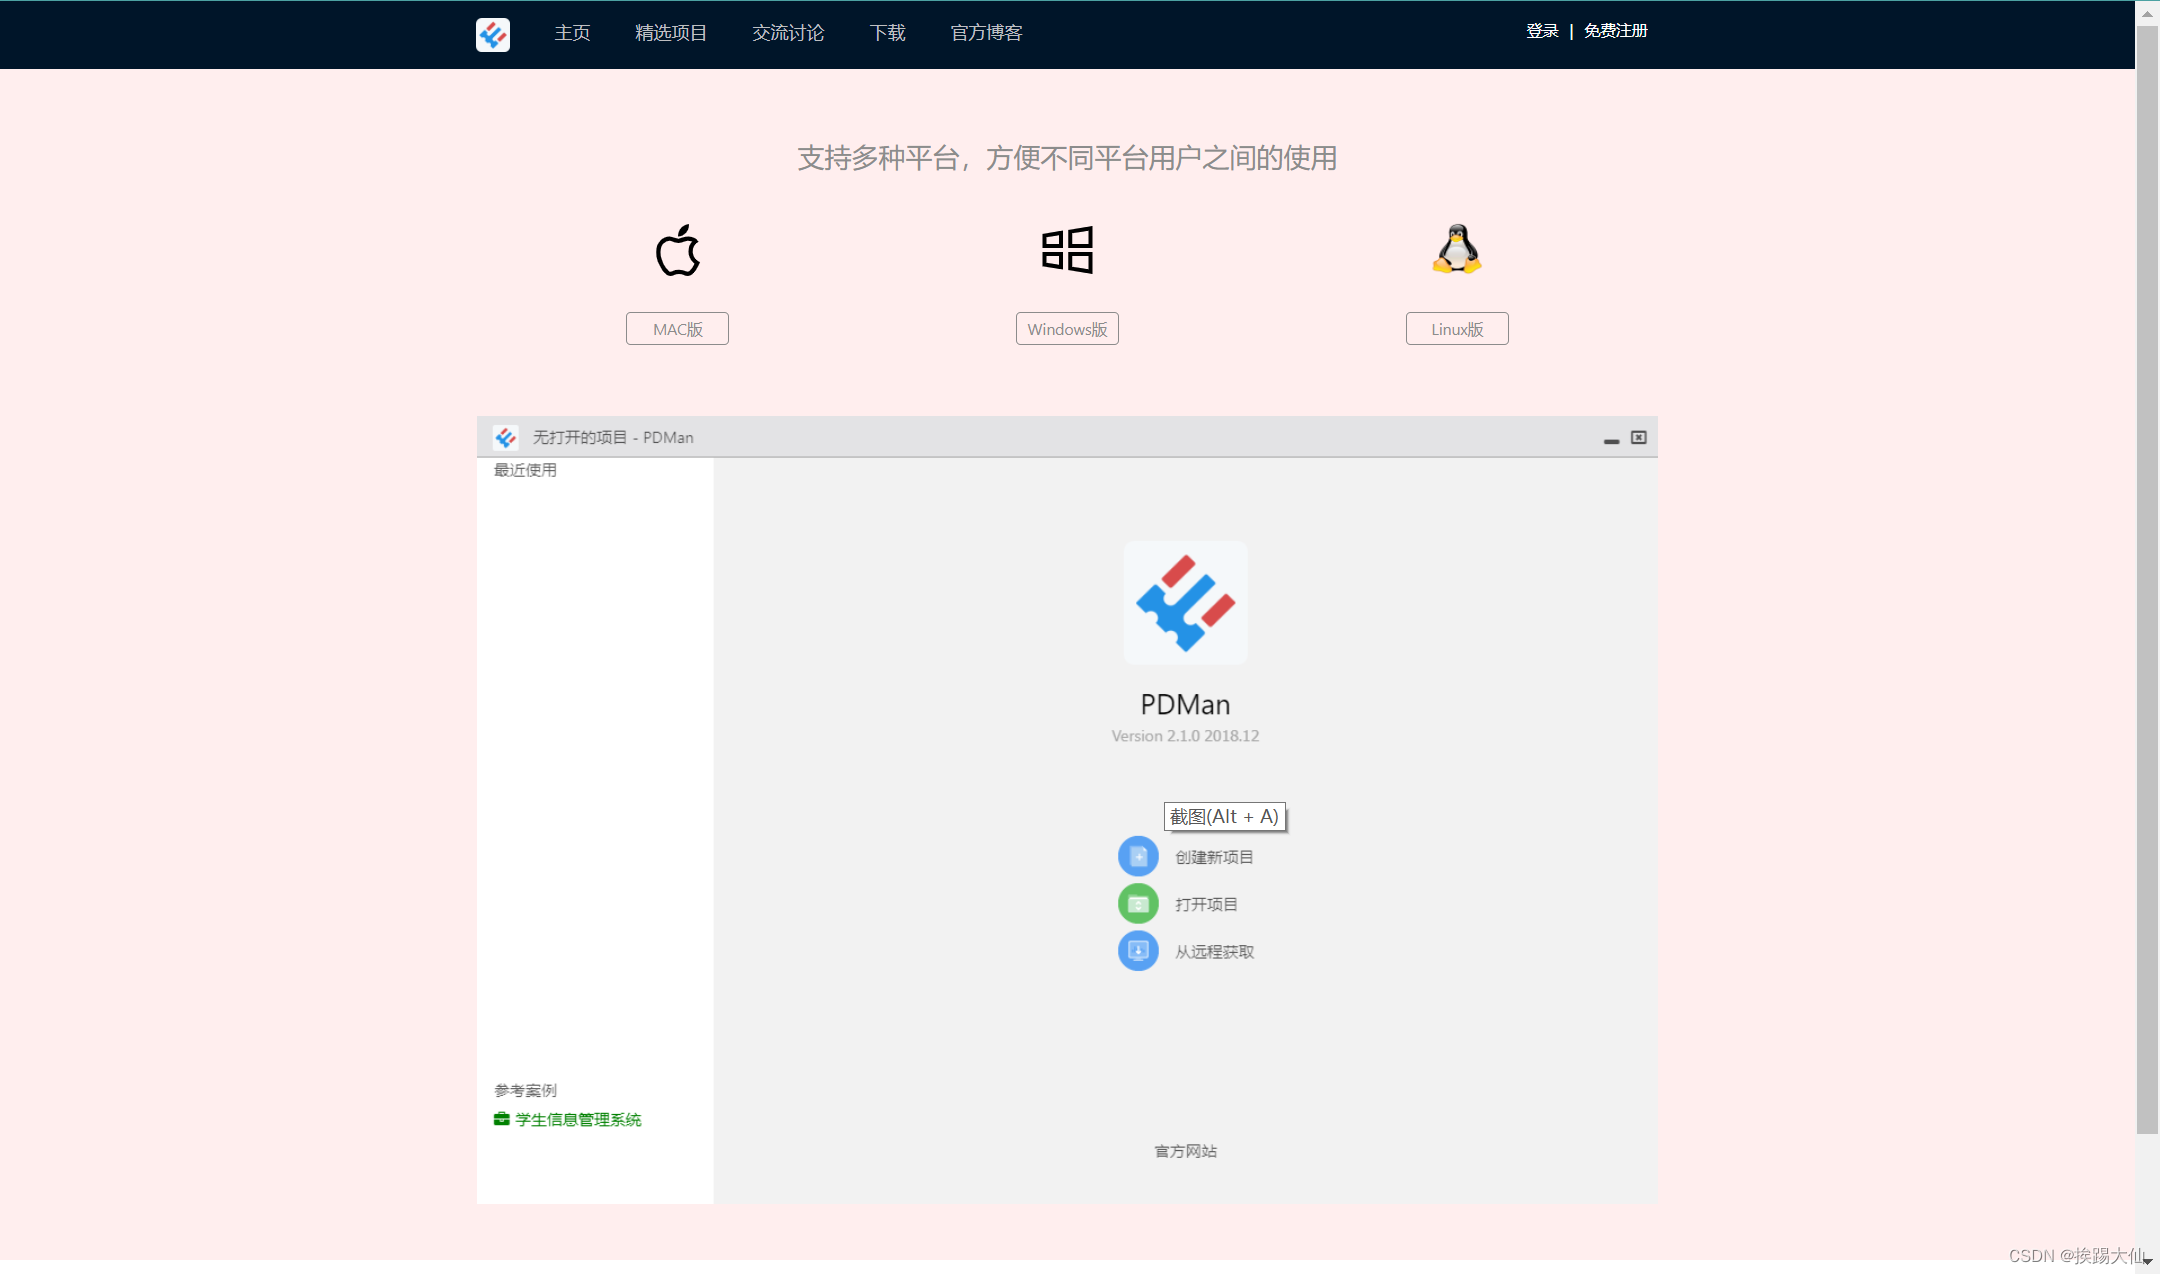Click the large PDMan logo image

pos(1185,603)
